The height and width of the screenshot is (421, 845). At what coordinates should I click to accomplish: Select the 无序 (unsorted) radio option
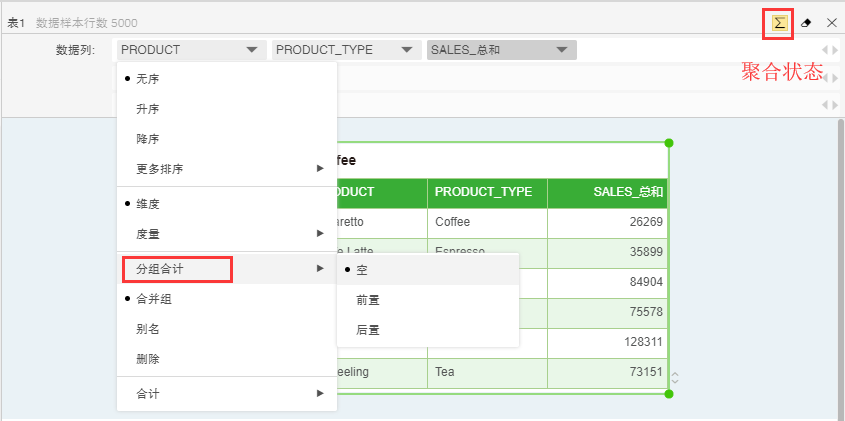click(x=147, y=78)
